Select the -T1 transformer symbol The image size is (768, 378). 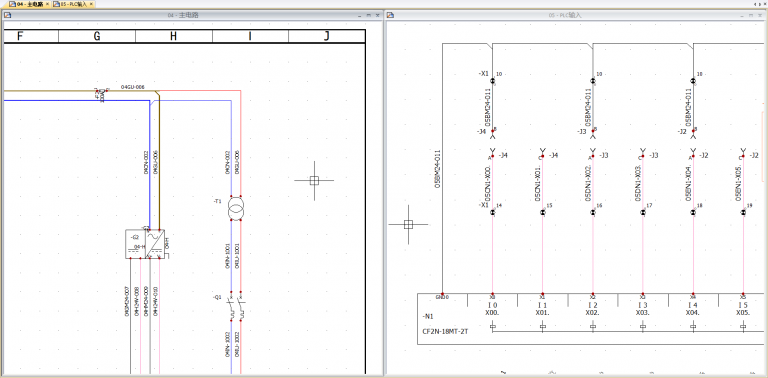[236, 209]
